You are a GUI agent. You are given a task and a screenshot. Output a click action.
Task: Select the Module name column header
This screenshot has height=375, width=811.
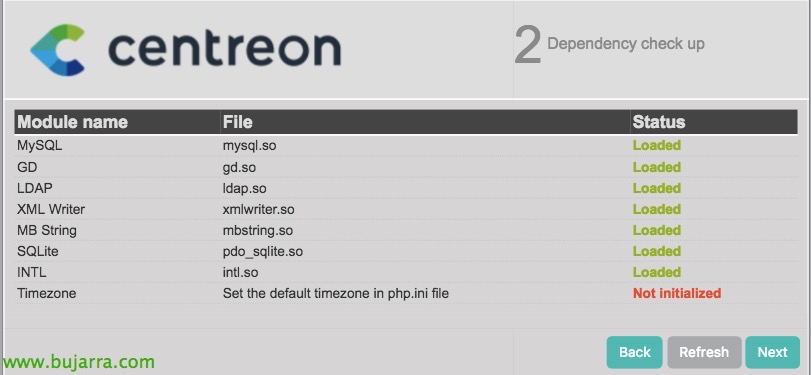click(72, 122)
